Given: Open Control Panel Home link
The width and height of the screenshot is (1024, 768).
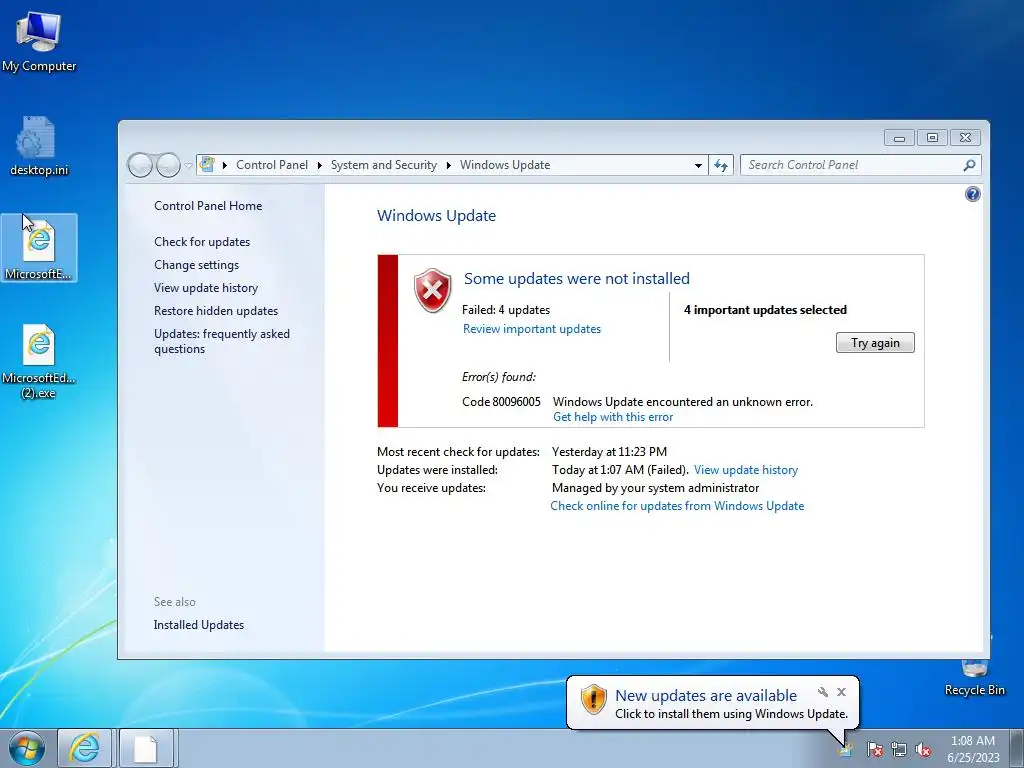Looking at the screenshot, I should tap(208, 206).
